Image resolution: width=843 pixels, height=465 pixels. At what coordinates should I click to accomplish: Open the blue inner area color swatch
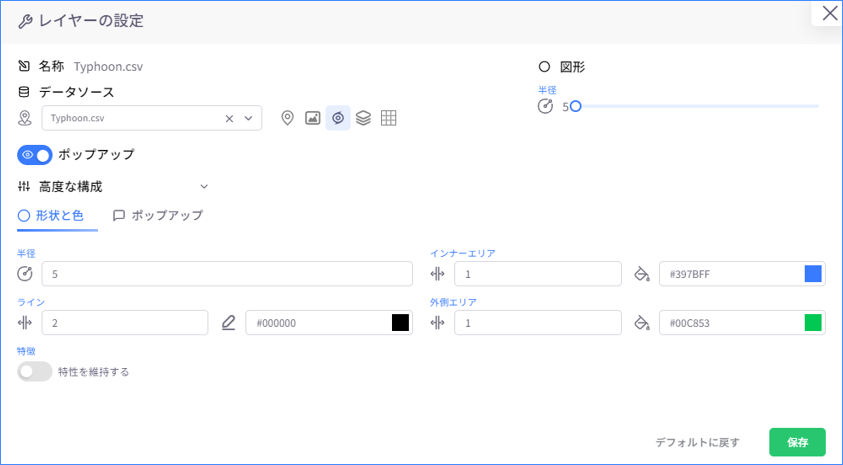click(x=813, y=274)
